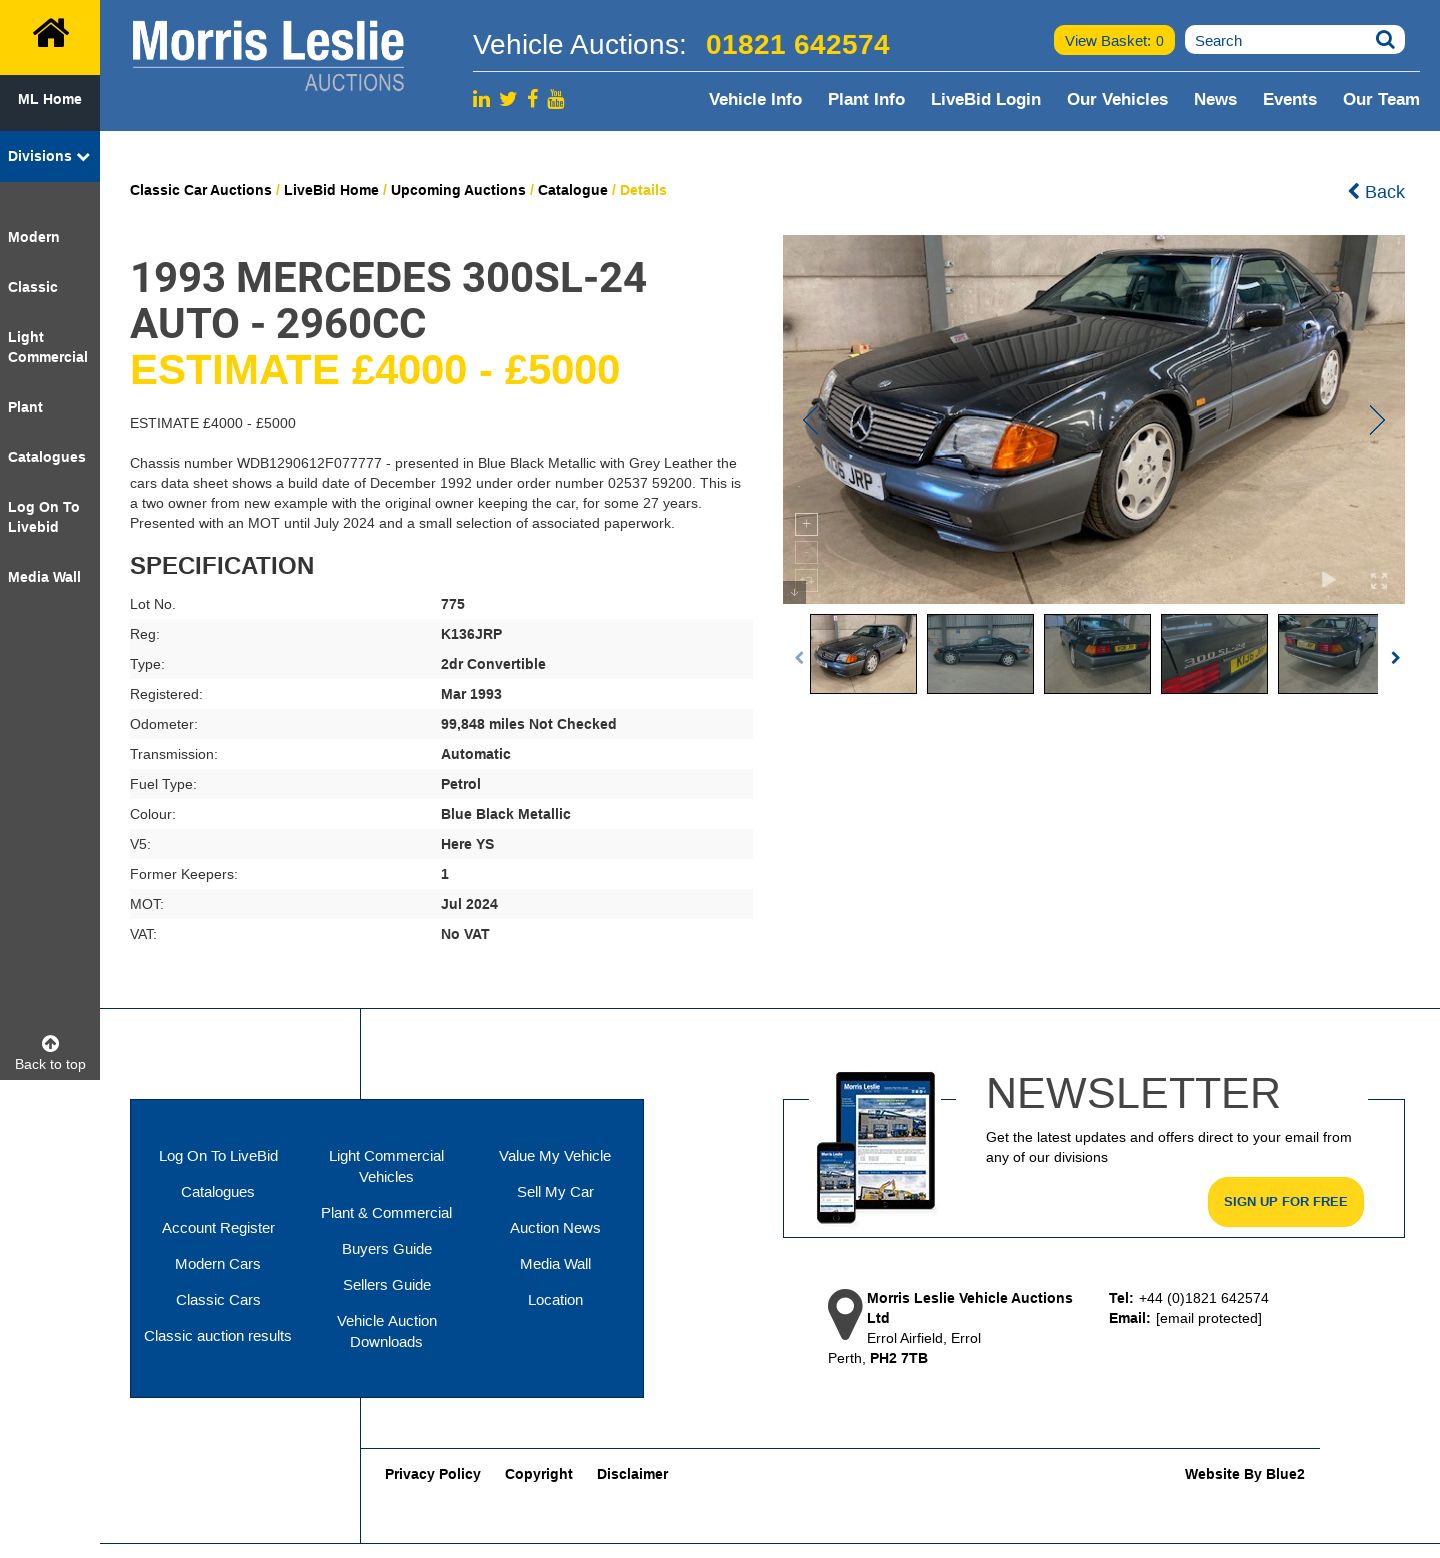The height and width of the screenshot is (1558, 1440).
Task: Open the Morris Leslie LinkedIn page
Action: click(x=481, y=99)
